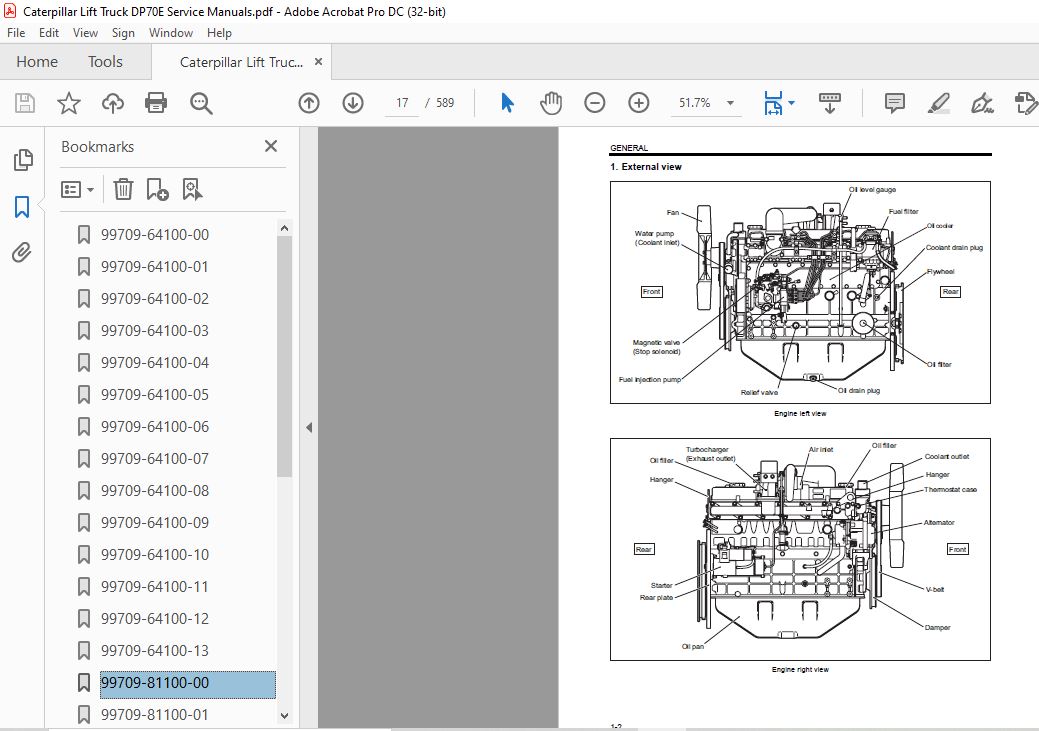Click the Save file icon

(25, 103)
